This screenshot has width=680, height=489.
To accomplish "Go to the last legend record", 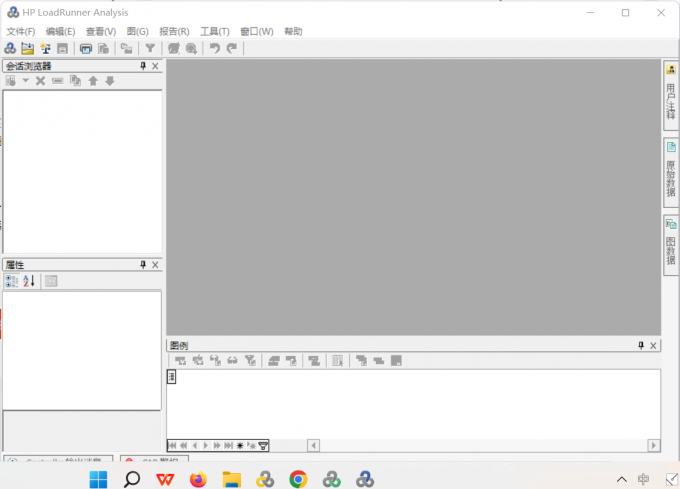I will click(x=228, y=445).
